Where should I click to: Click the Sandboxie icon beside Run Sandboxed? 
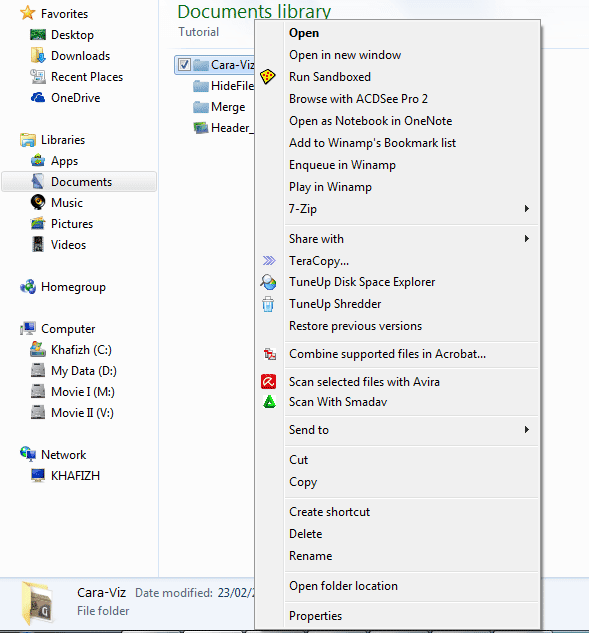(x=268, y=77)
